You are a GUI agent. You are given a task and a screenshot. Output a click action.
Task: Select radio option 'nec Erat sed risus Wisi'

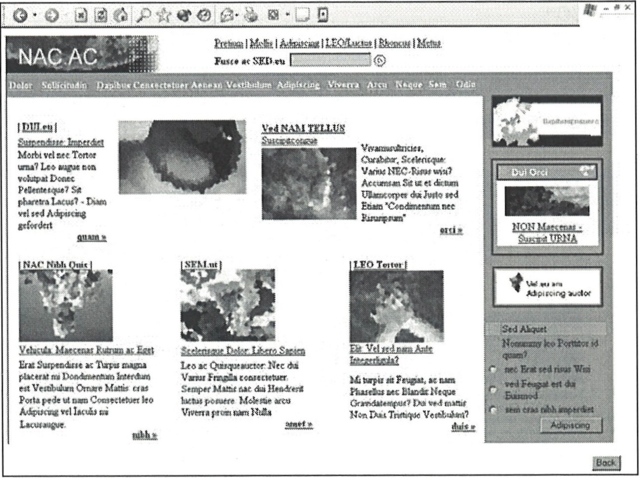pyautogui.click(x=493, y=370)
